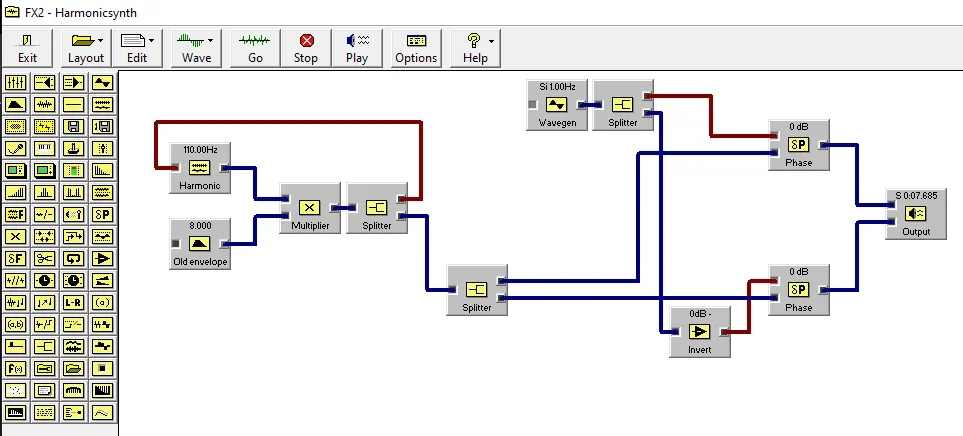Click the Output speaker module

pos(915,213)
